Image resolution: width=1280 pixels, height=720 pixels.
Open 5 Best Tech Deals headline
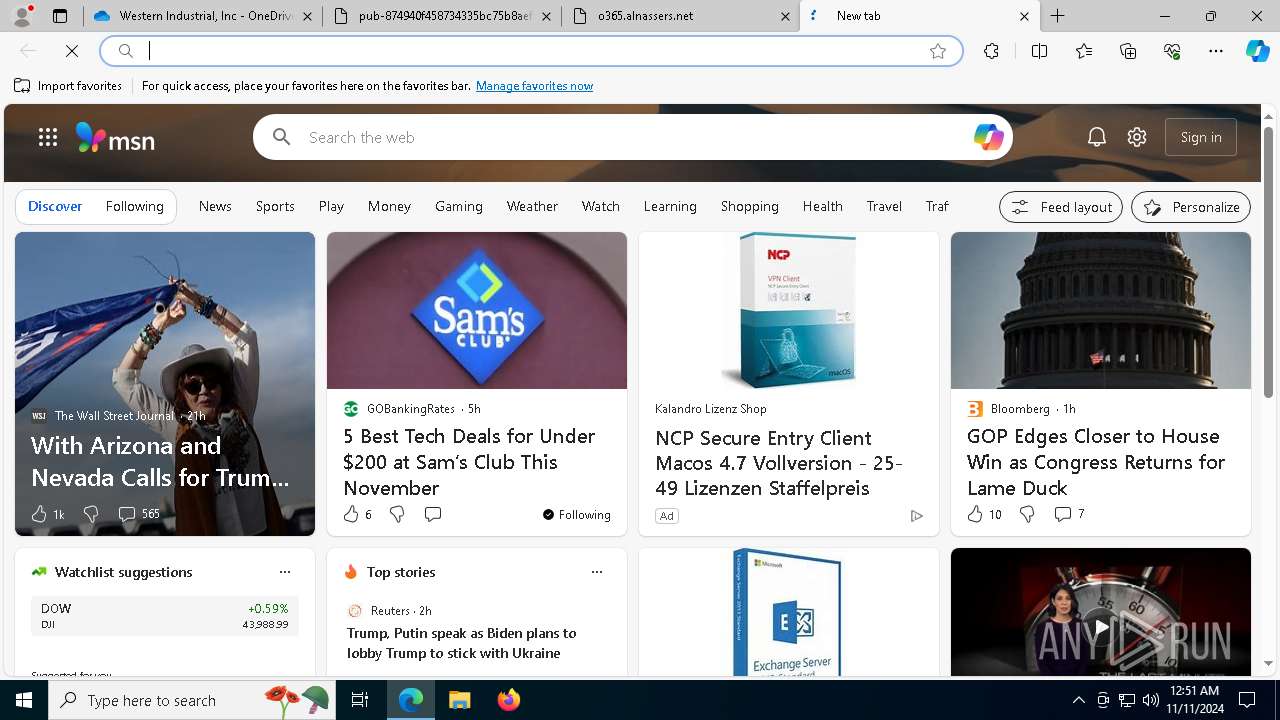point(469,462)
